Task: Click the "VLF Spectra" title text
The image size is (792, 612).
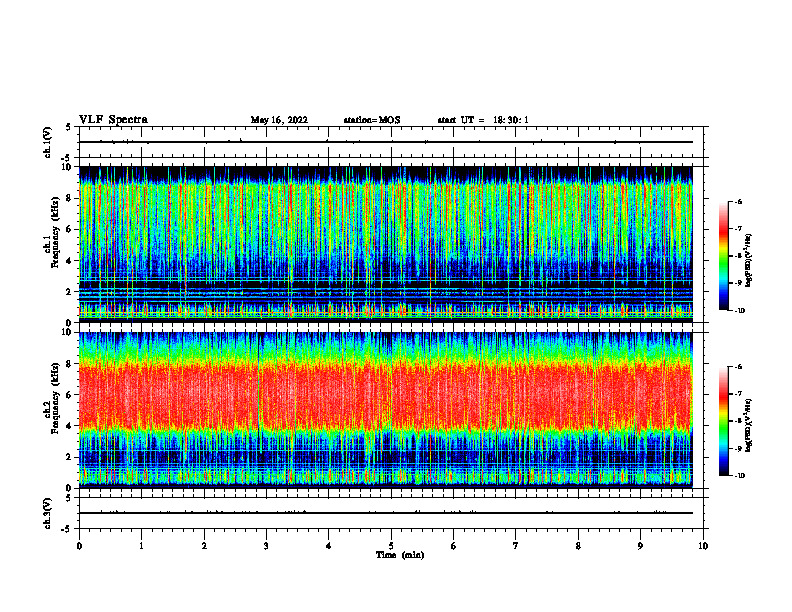Action: coord(114,120)
